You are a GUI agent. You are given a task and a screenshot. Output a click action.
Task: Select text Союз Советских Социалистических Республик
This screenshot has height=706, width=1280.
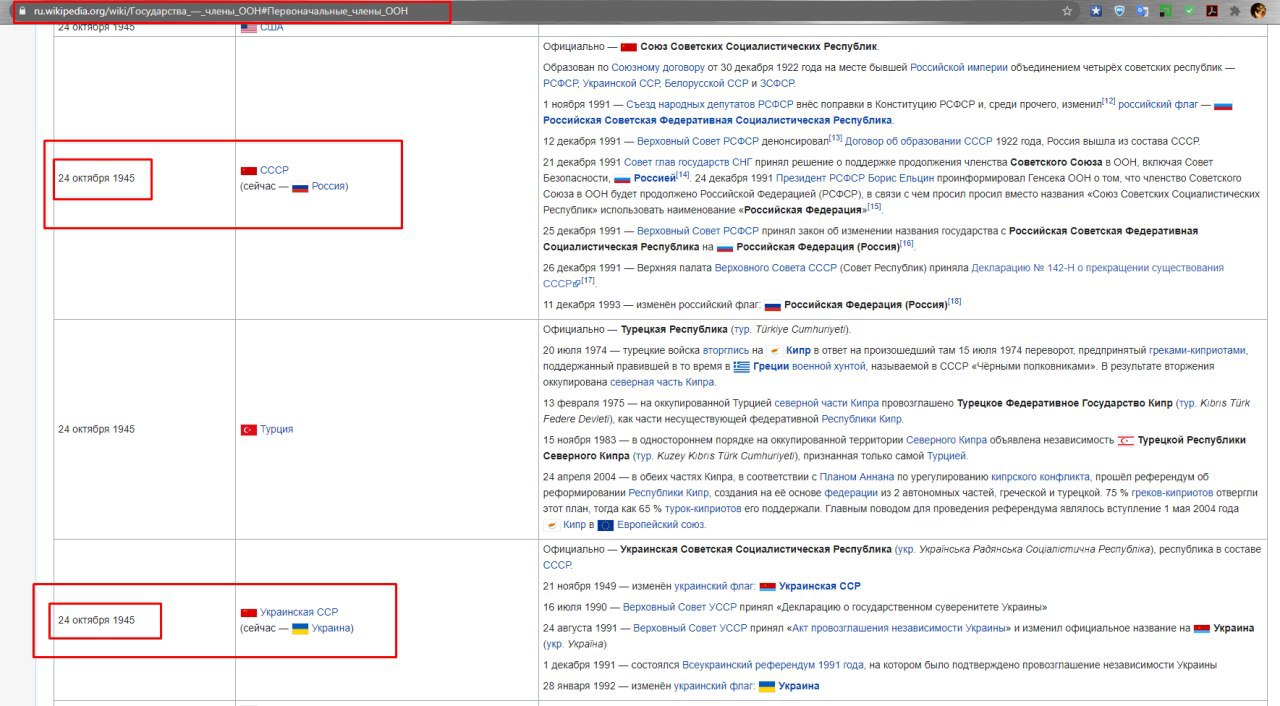click(x=758, y=46)
